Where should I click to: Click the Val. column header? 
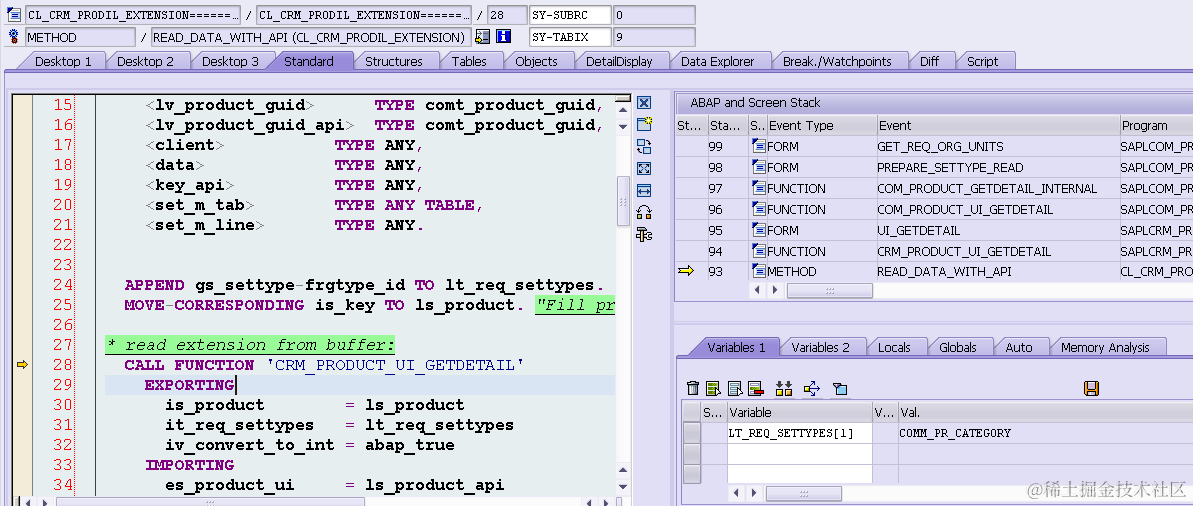(x=1045, y=412)
